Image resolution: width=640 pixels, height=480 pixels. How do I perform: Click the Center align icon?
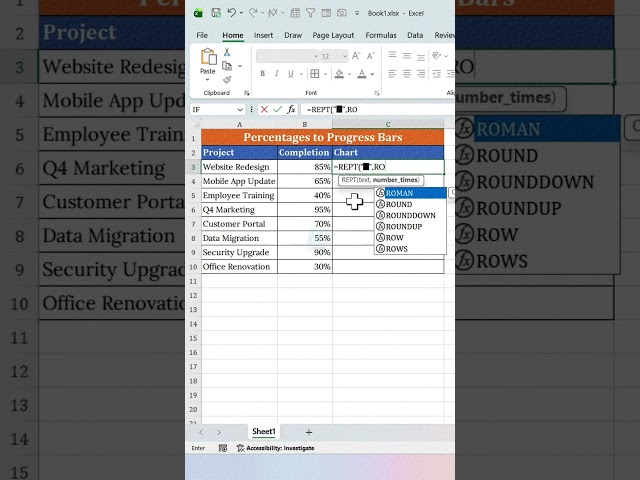(407, 73)
